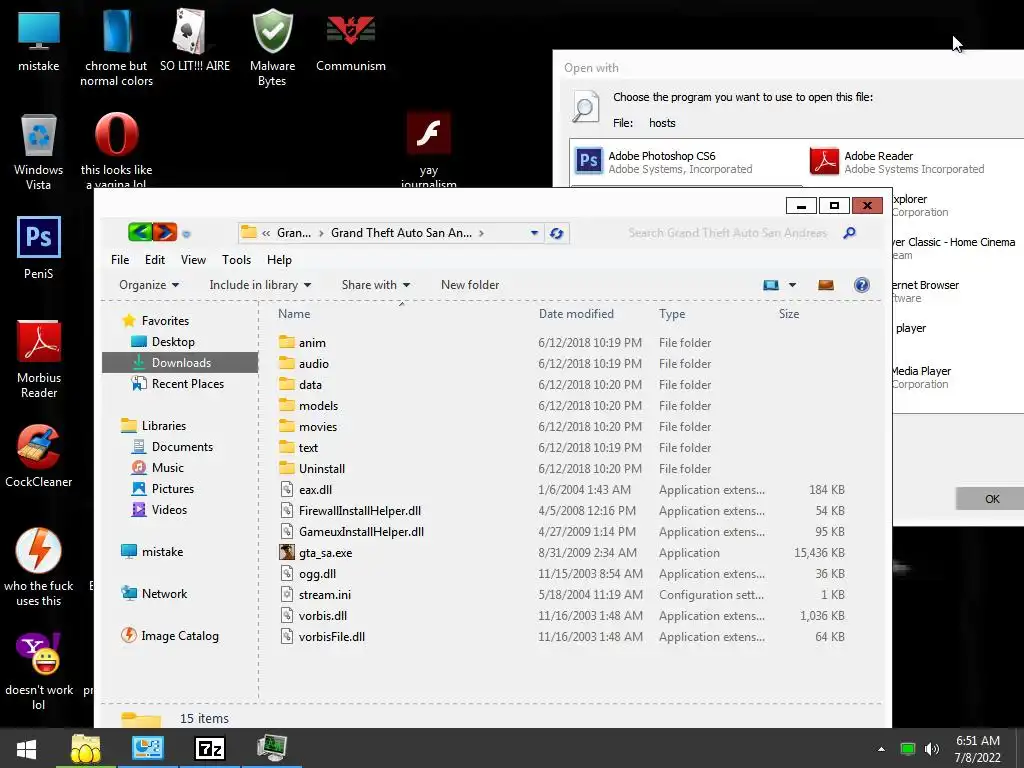
Task: Open the Include in library dropdown
Action: (x=260, y=285)
